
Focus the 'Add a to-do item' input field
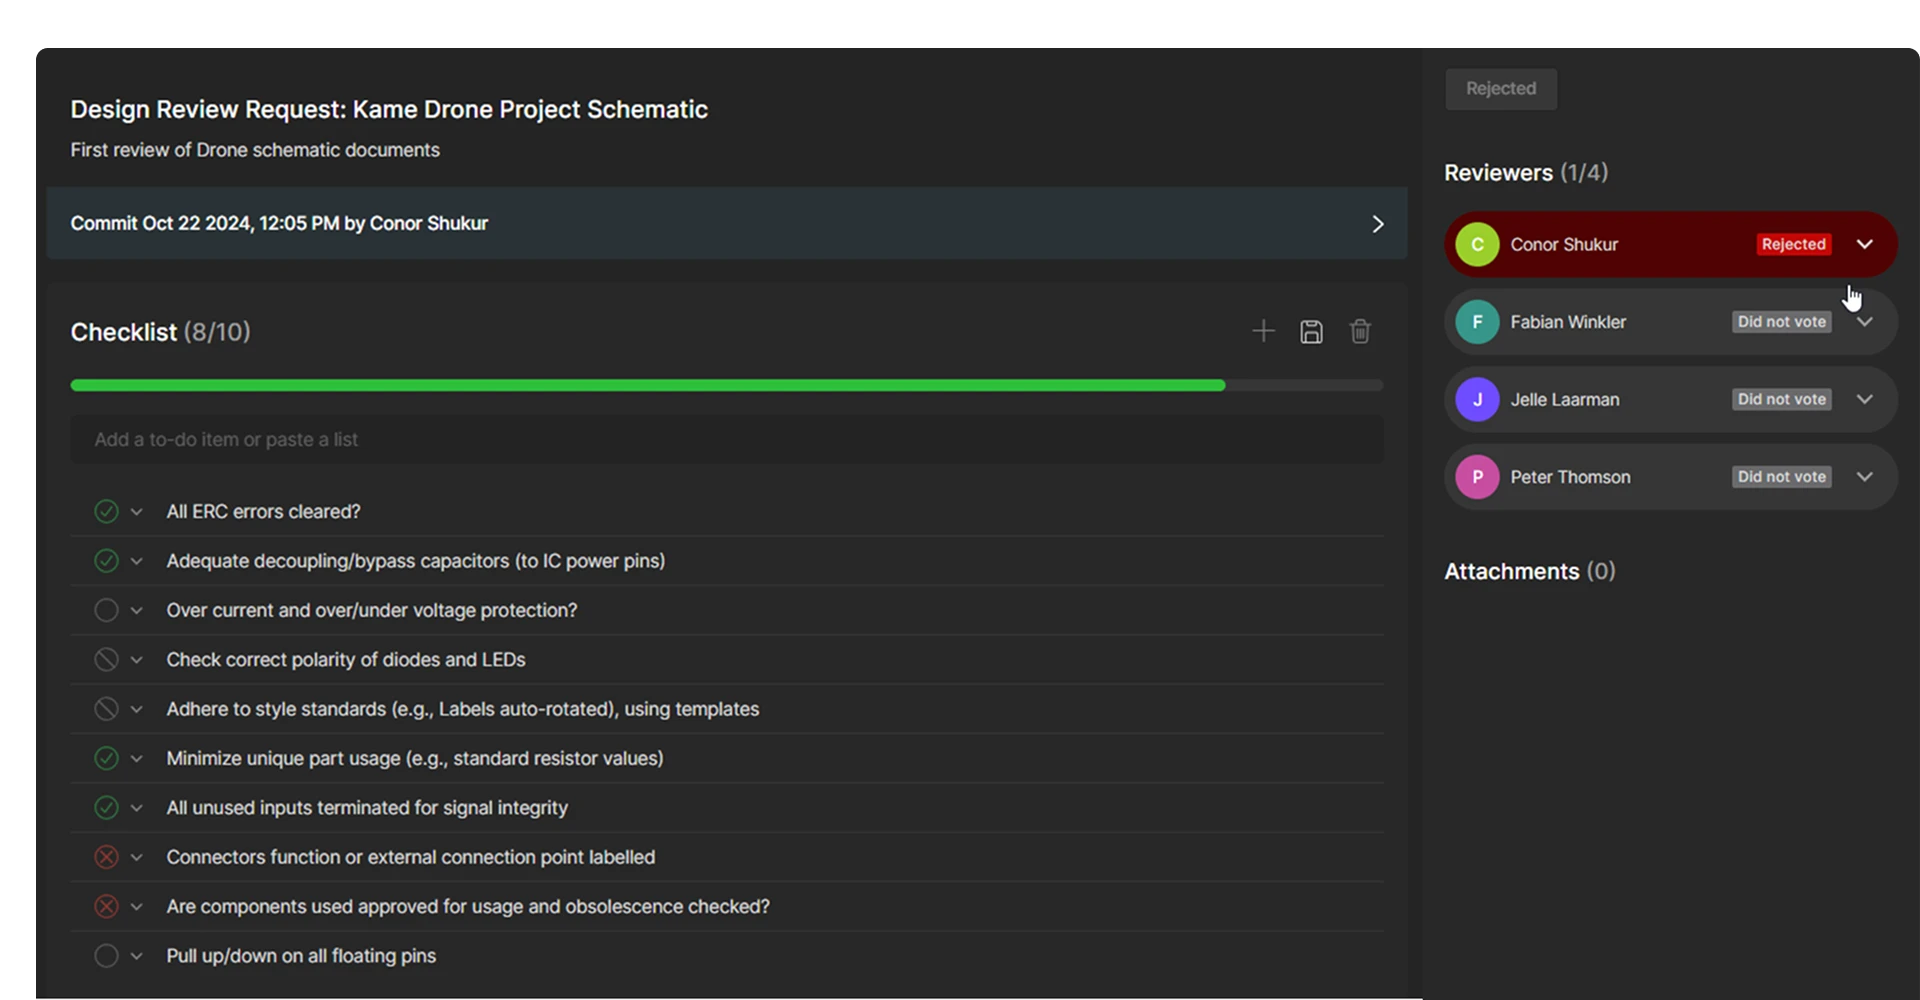point(727,439)
